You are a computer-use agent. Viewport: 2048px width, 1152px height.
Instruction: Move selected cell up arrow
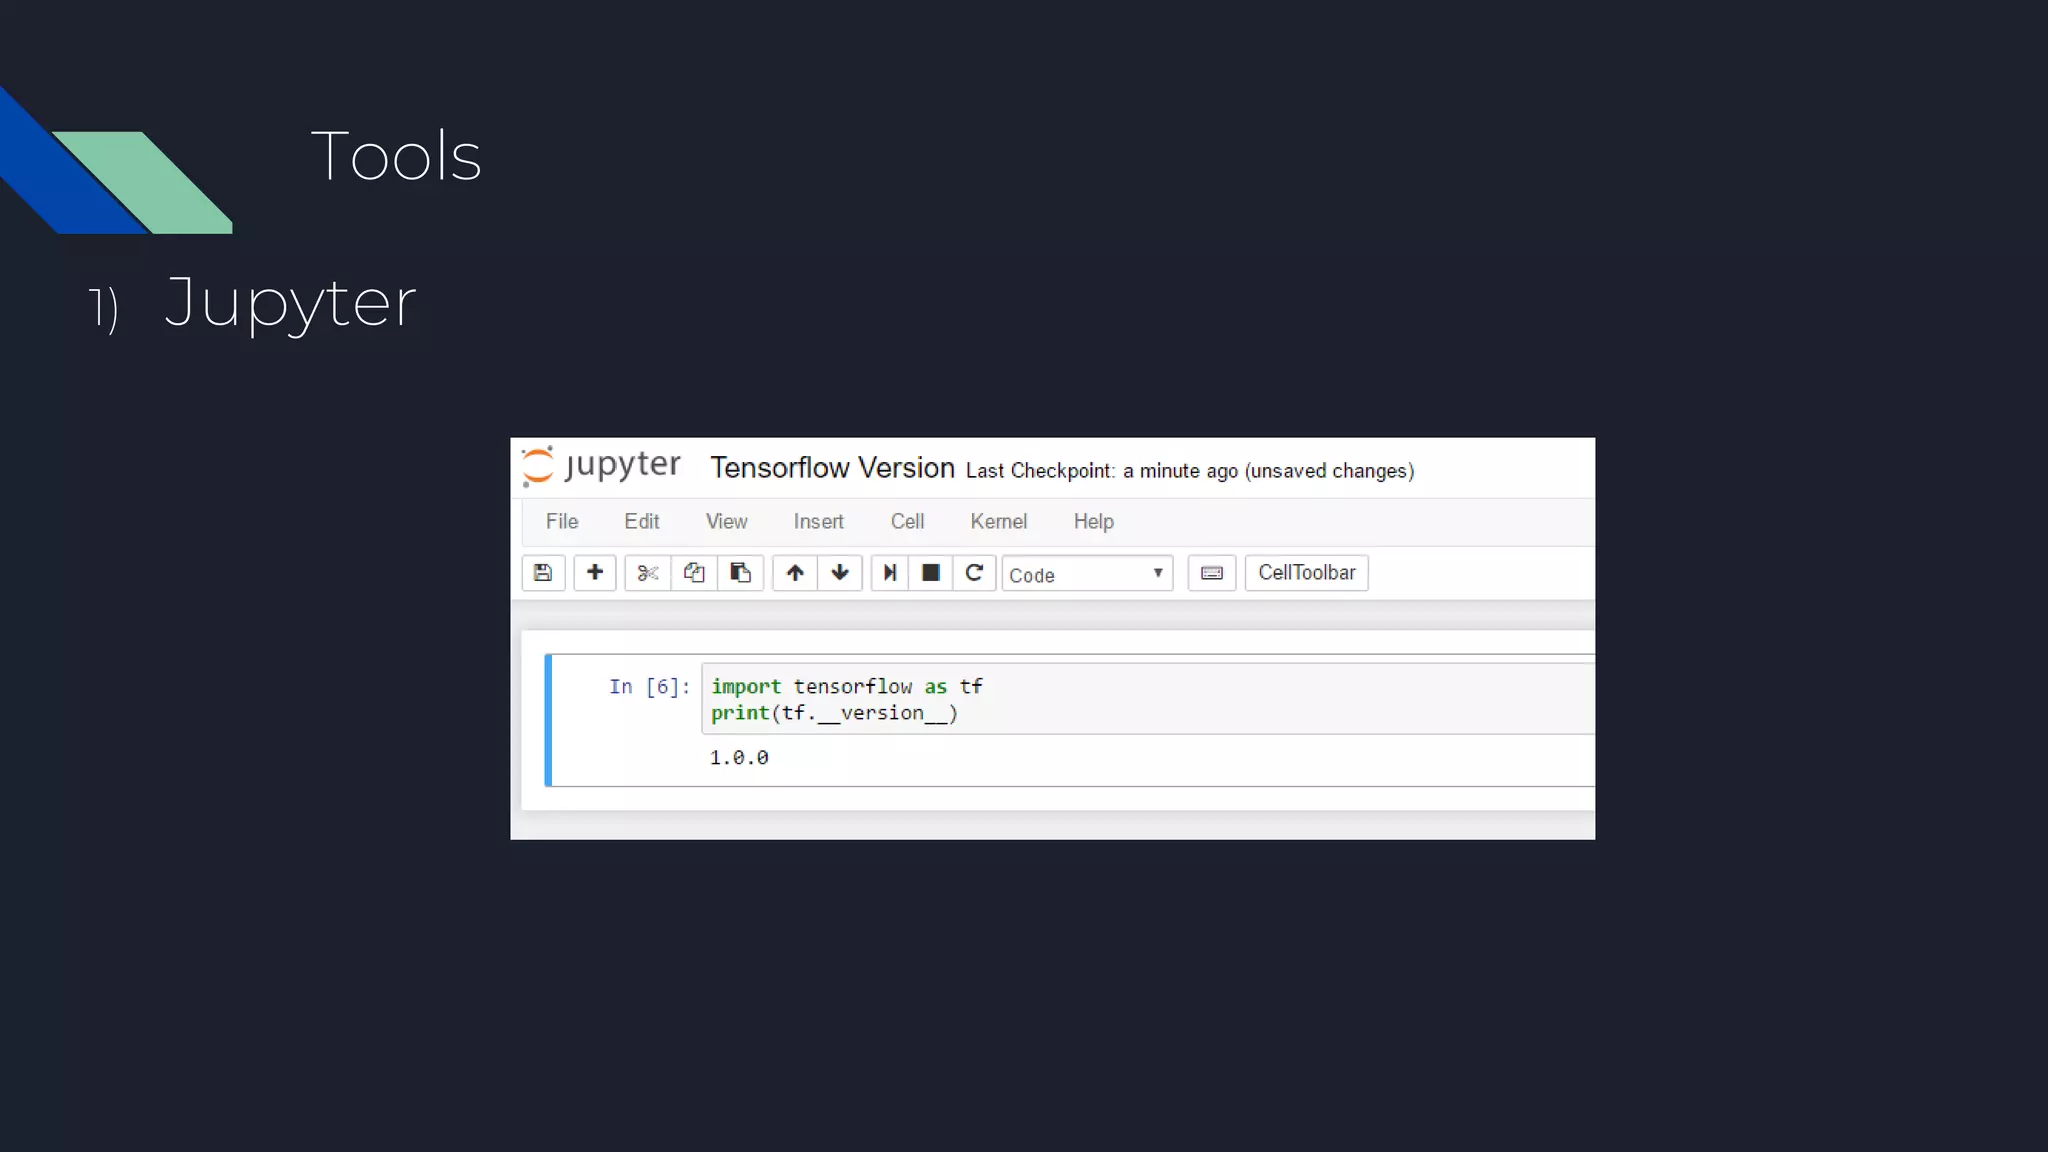[795, 573]
